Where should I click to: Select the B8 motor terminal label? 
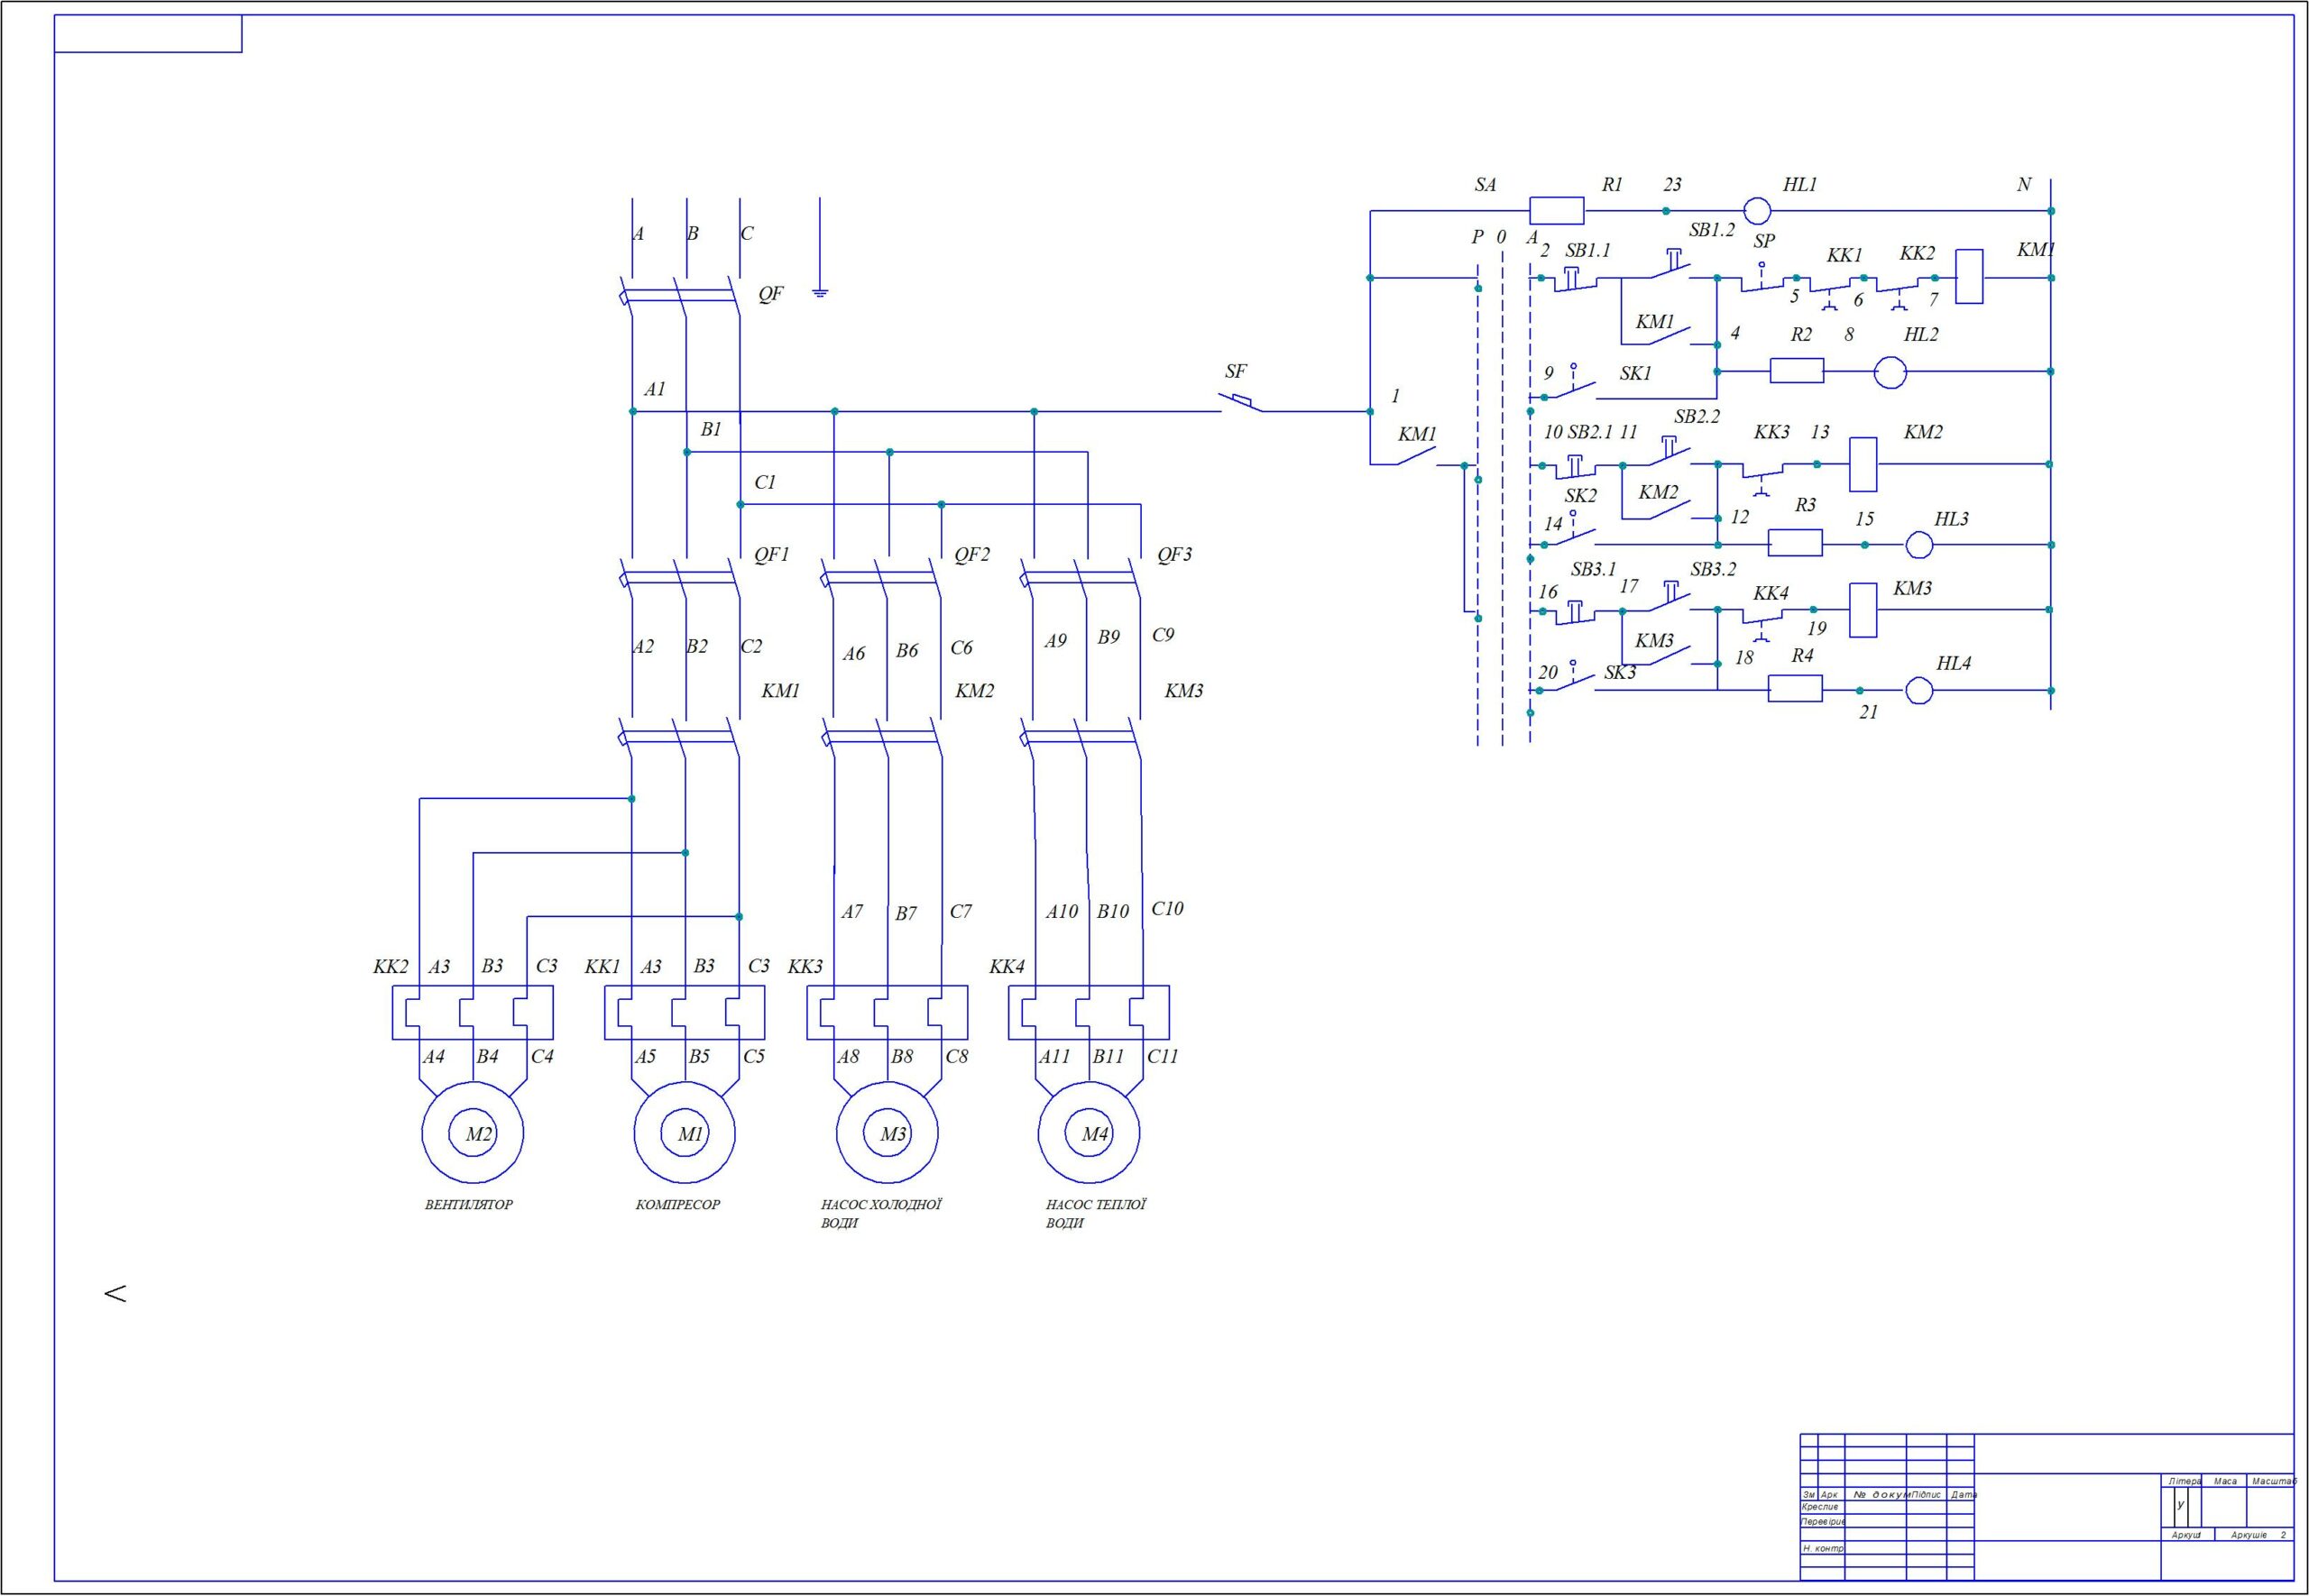(x=902, y=1057)
